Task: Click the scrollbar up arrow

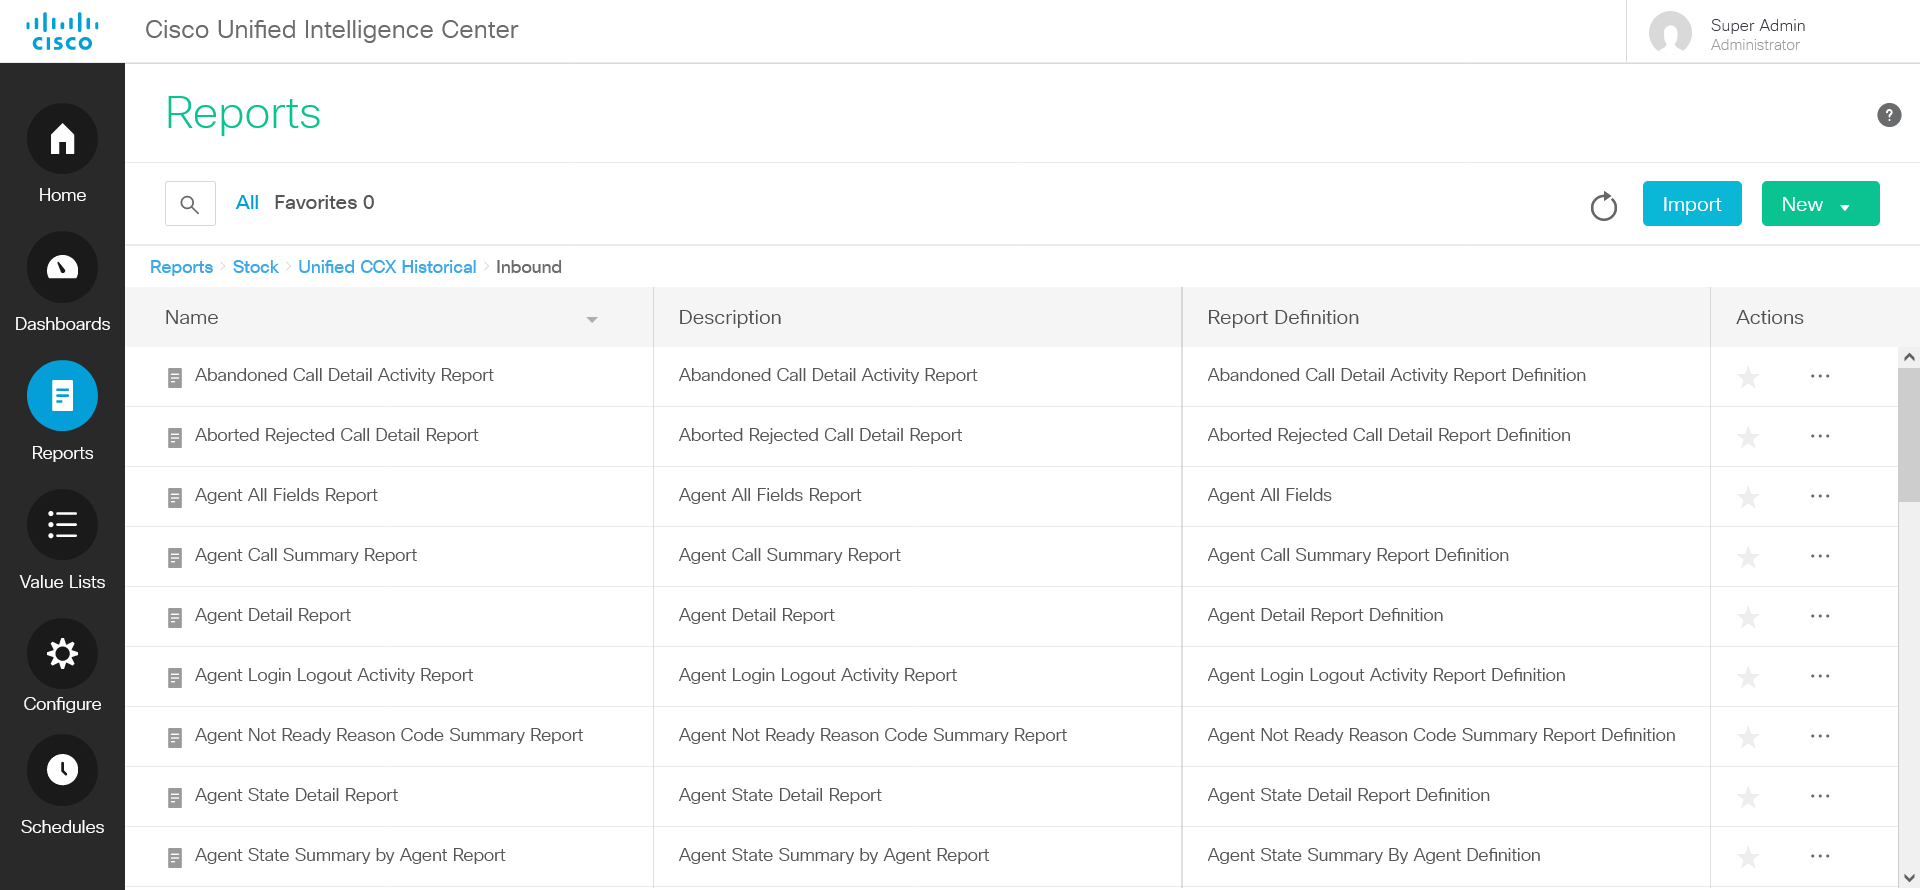Action: 1909,357
